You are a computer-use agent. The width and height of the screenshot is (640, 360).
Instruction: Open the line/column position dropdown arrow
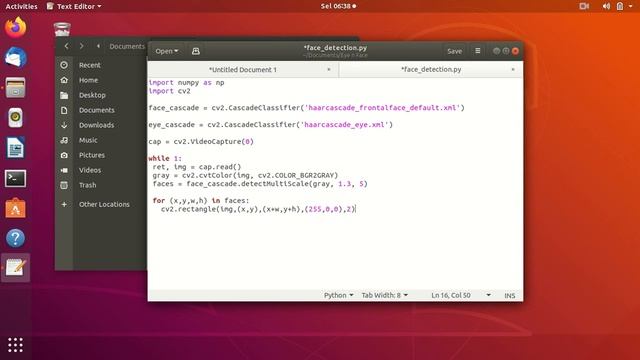[489, 295]
